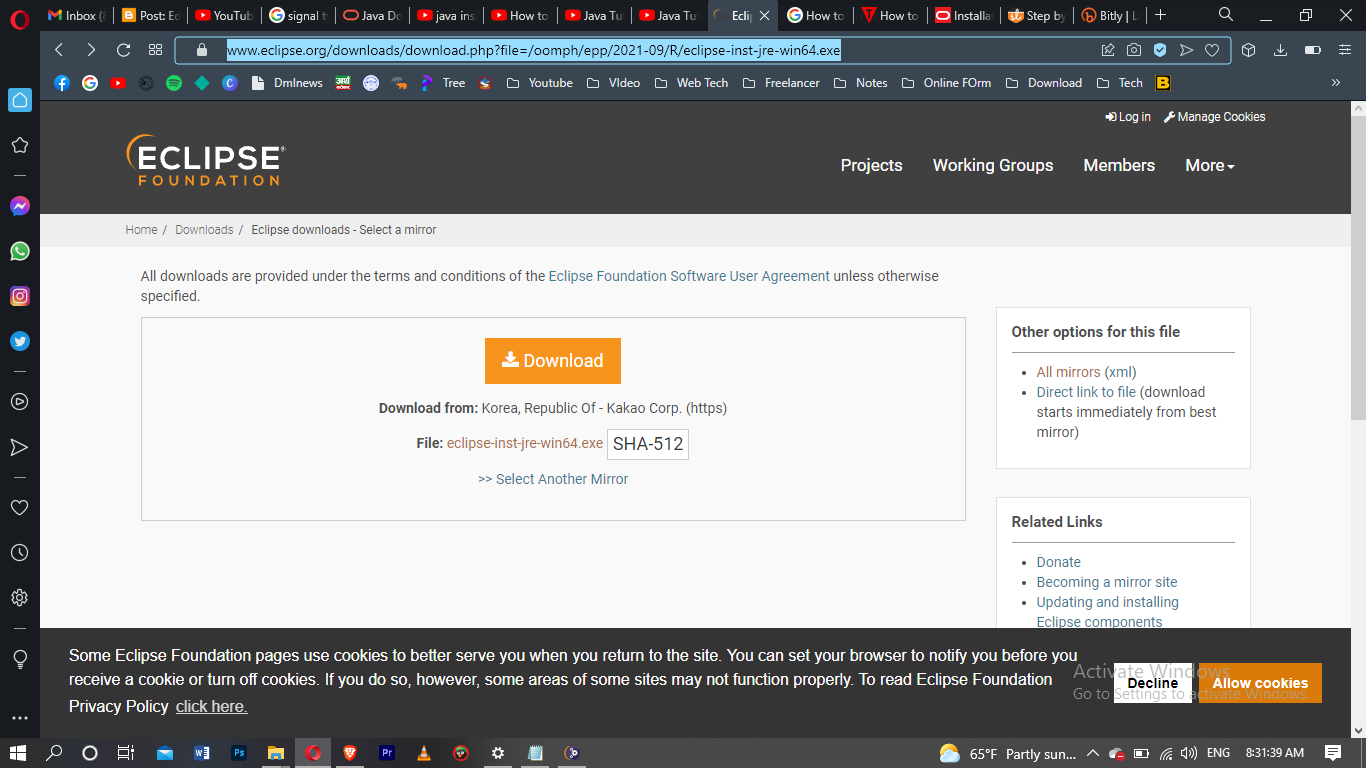The width and height of the screenshot is (1366, 768).
Task: Click the Eclipse Foundation logo
Action: tap(206, 161)
